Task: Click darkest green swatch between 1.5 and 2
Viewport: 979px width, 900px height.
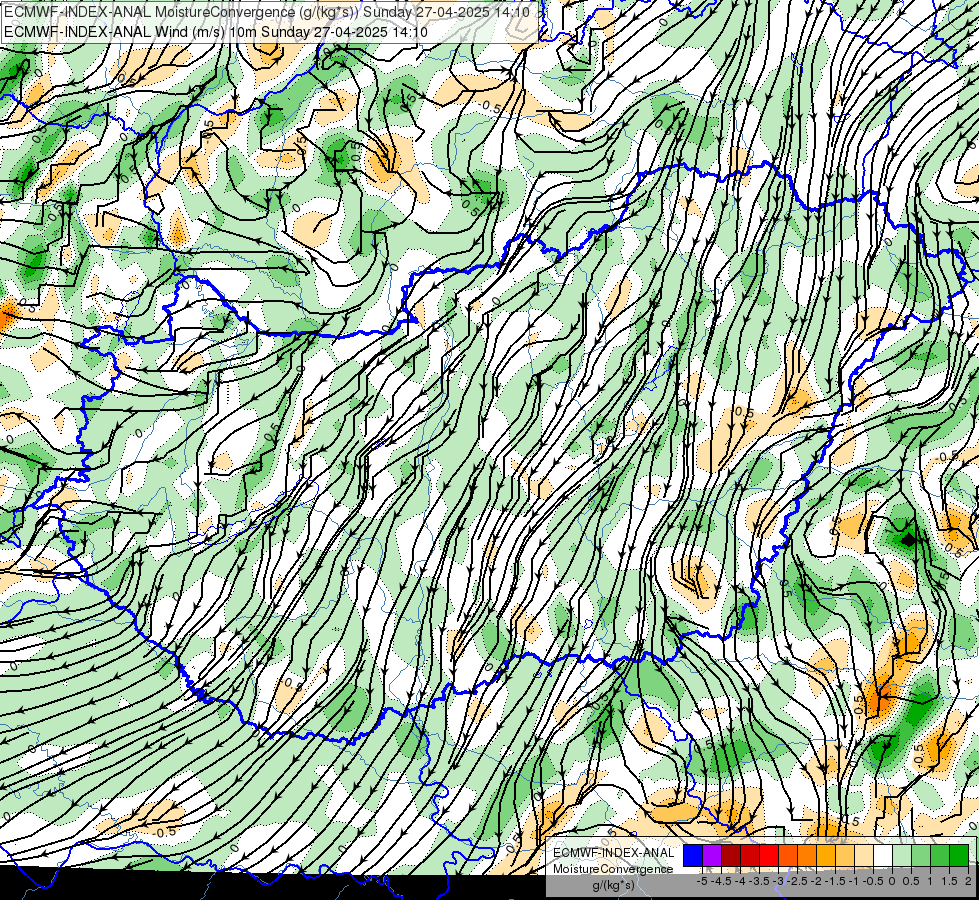Action: tap(958, 855)
